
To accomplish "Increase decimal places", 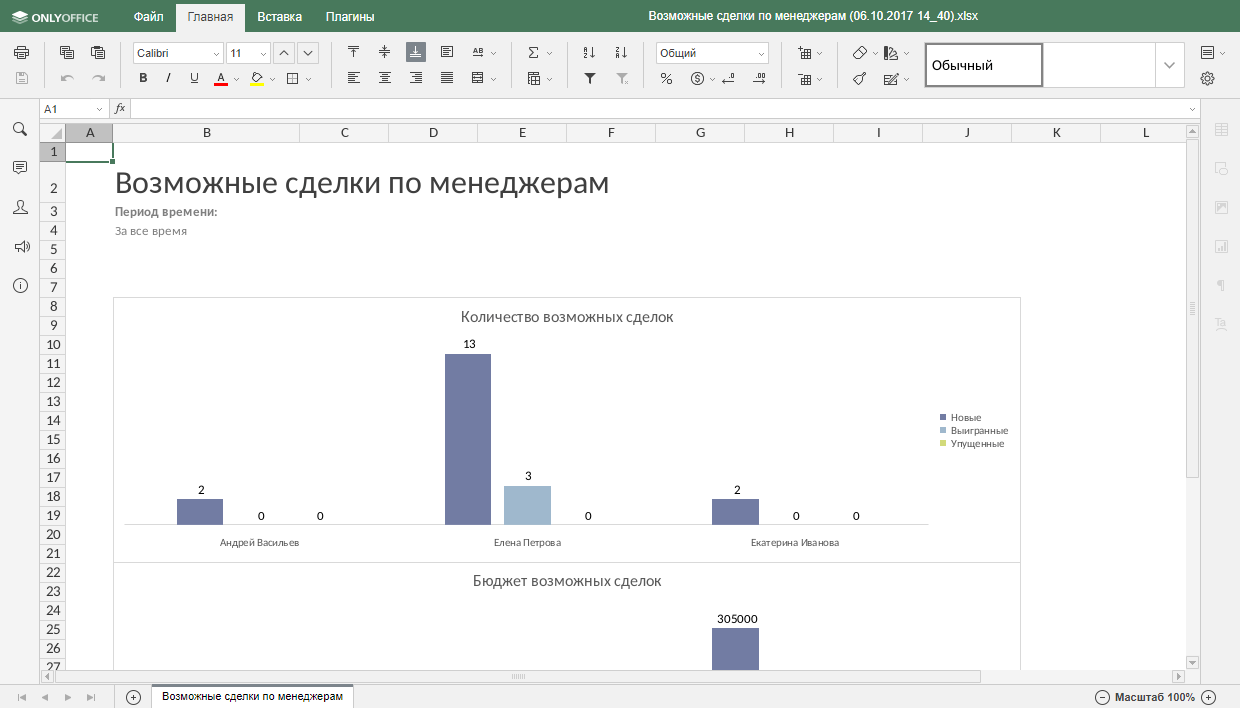I will (759, 78).
